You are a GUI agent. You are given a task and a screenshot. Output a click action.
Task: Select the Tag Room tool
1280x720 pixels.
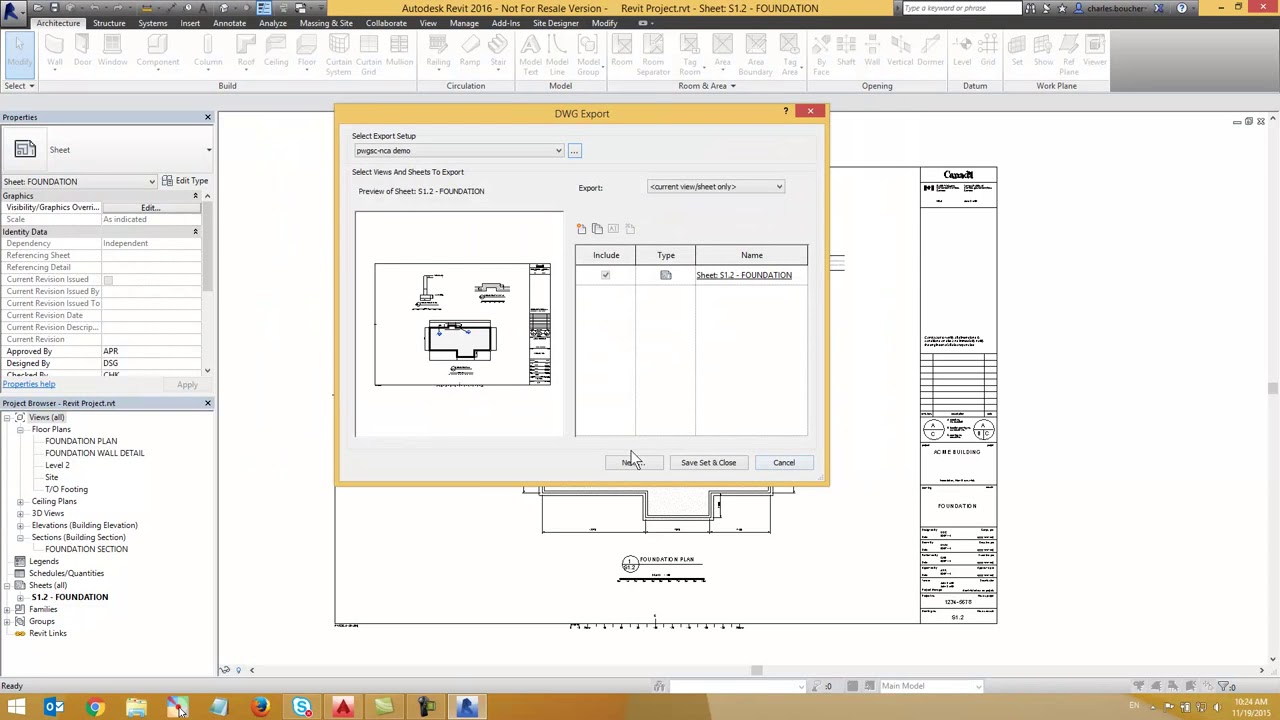point(689,55)
